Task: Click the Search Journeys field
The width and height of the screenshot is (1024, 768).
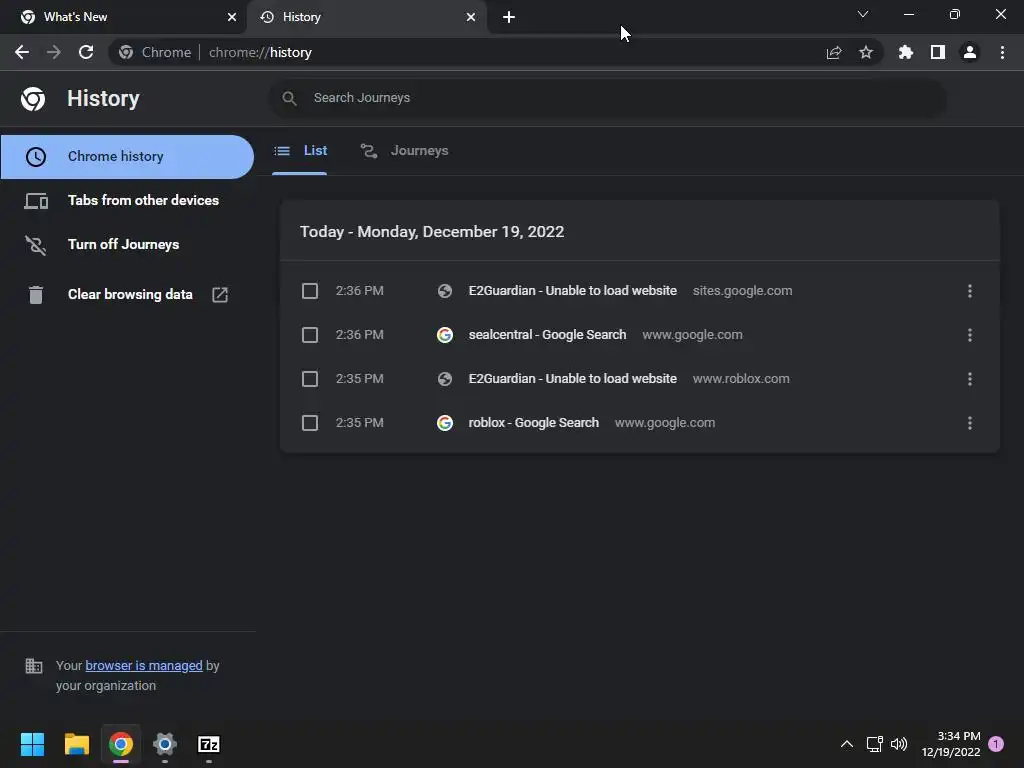Action: [x=607, y=98]
